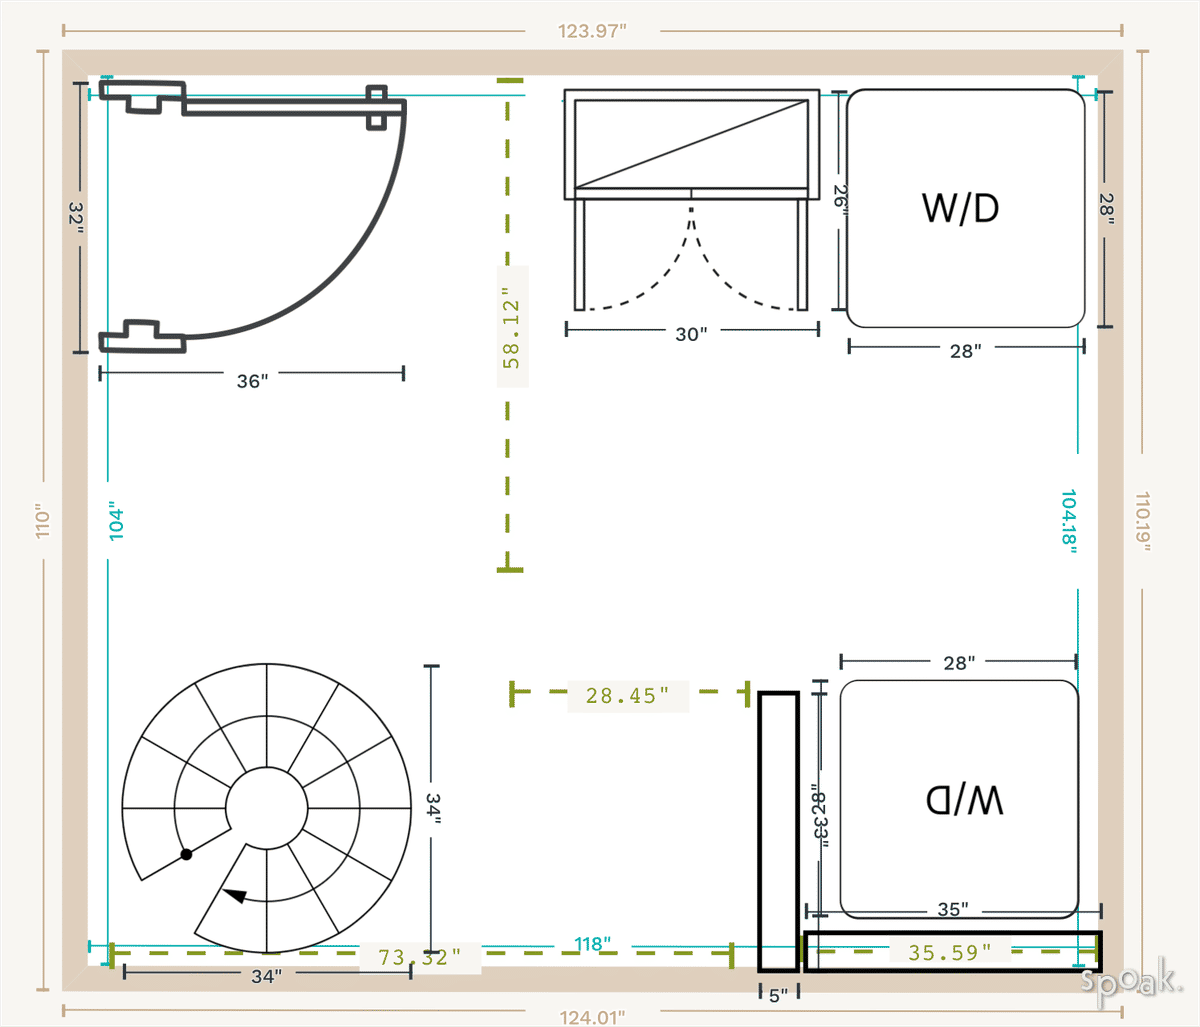Viewport: 1200px width, 1027px height.
Task: Click the 26" cabinet depth dimension
Action: pos(840,201)
